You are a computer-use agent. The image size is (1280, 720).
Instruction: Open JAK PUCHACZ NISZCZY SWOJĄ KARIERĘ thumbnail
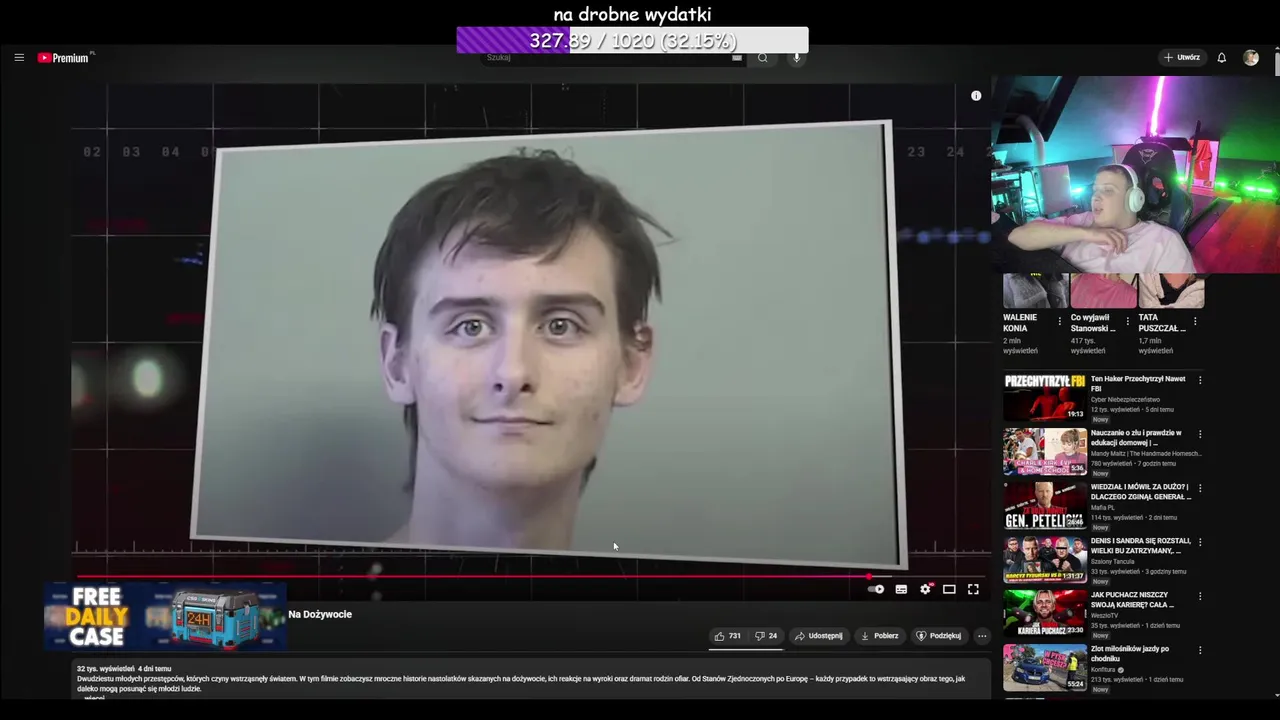tap(1045, 613)
